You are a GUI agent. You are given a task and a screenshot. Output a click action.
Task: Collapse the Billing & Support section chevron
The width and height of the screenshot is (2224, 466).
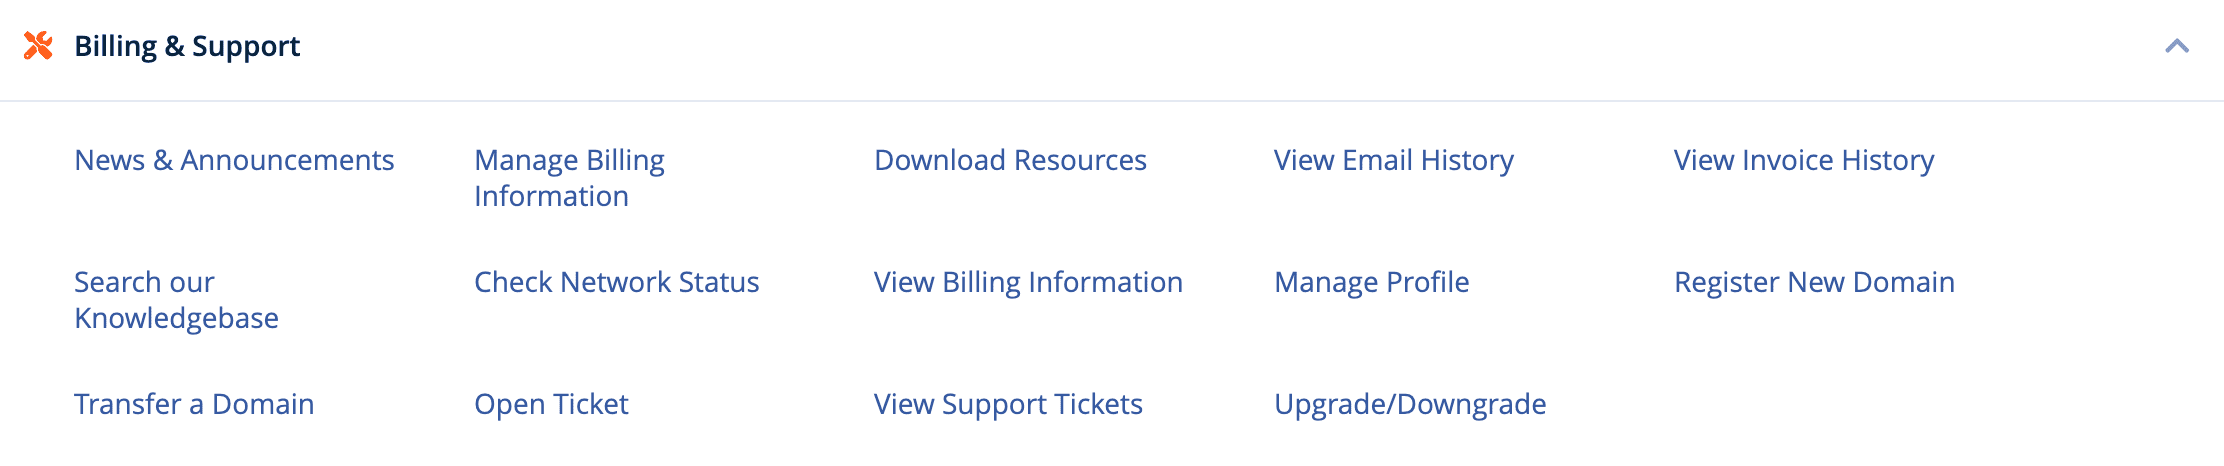coord(2176,46)
